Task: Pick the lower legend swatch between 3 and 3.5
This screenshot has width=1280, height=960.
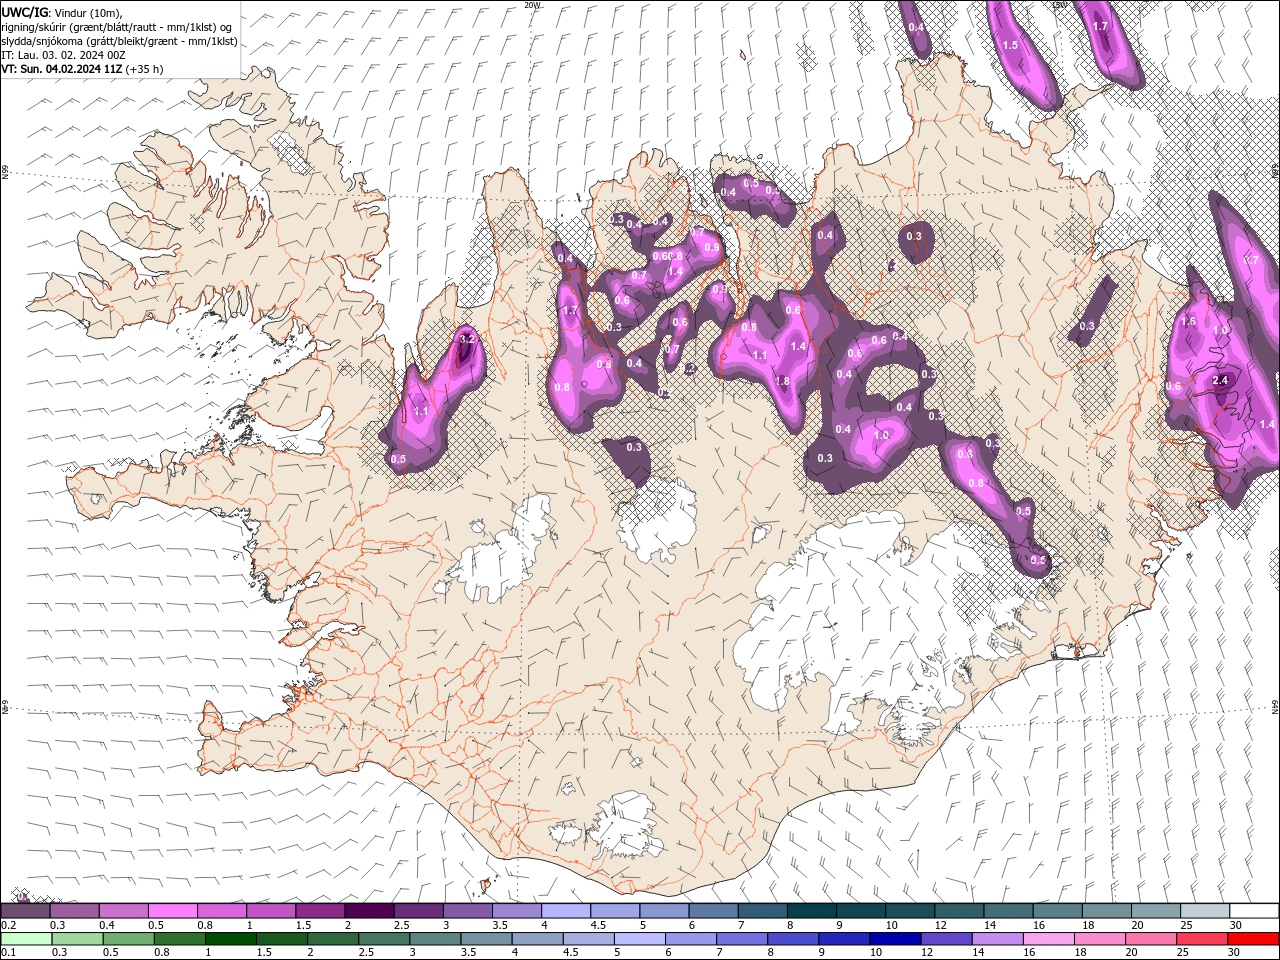Action: pyautogui.click(x=434, y=939)
